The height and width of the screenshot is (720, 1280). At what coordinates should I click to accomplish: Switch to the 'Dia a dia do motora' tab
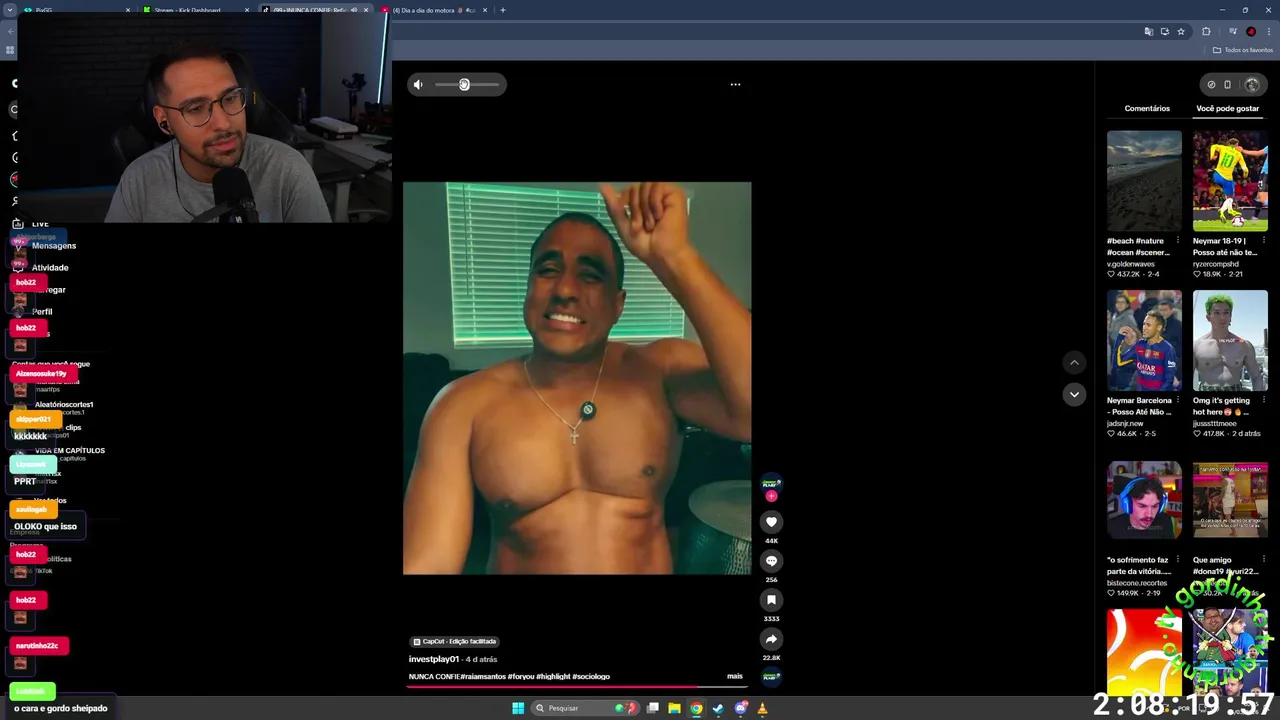(435, 10)
